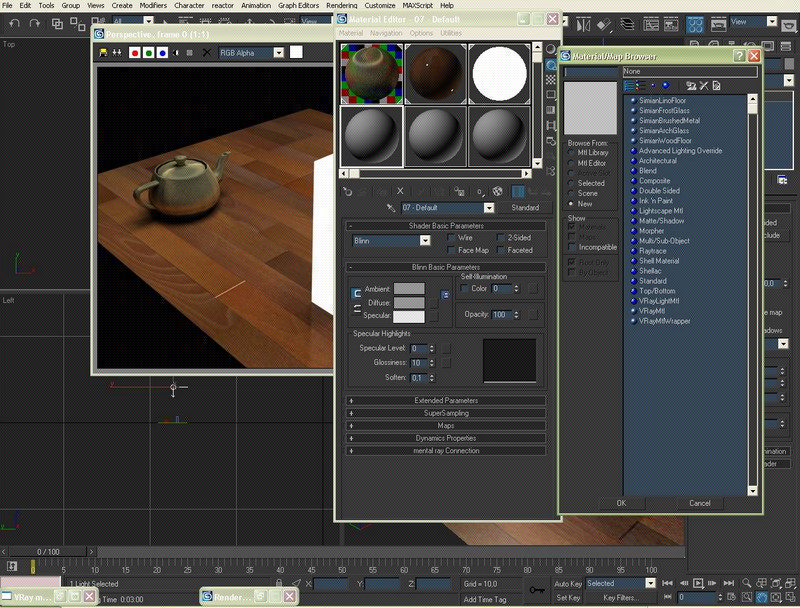This screenshot has width=800, height=608.
Task: Open the RGB Alpha channel dropdown
Action: (x=279, y=53)
